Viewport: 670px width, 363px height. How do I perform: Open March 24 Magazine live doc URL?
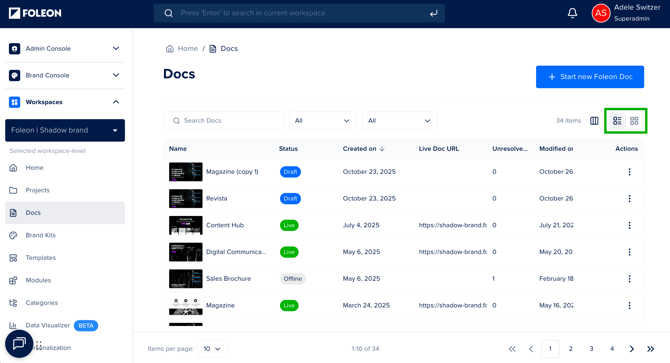(x=453, y=306)
